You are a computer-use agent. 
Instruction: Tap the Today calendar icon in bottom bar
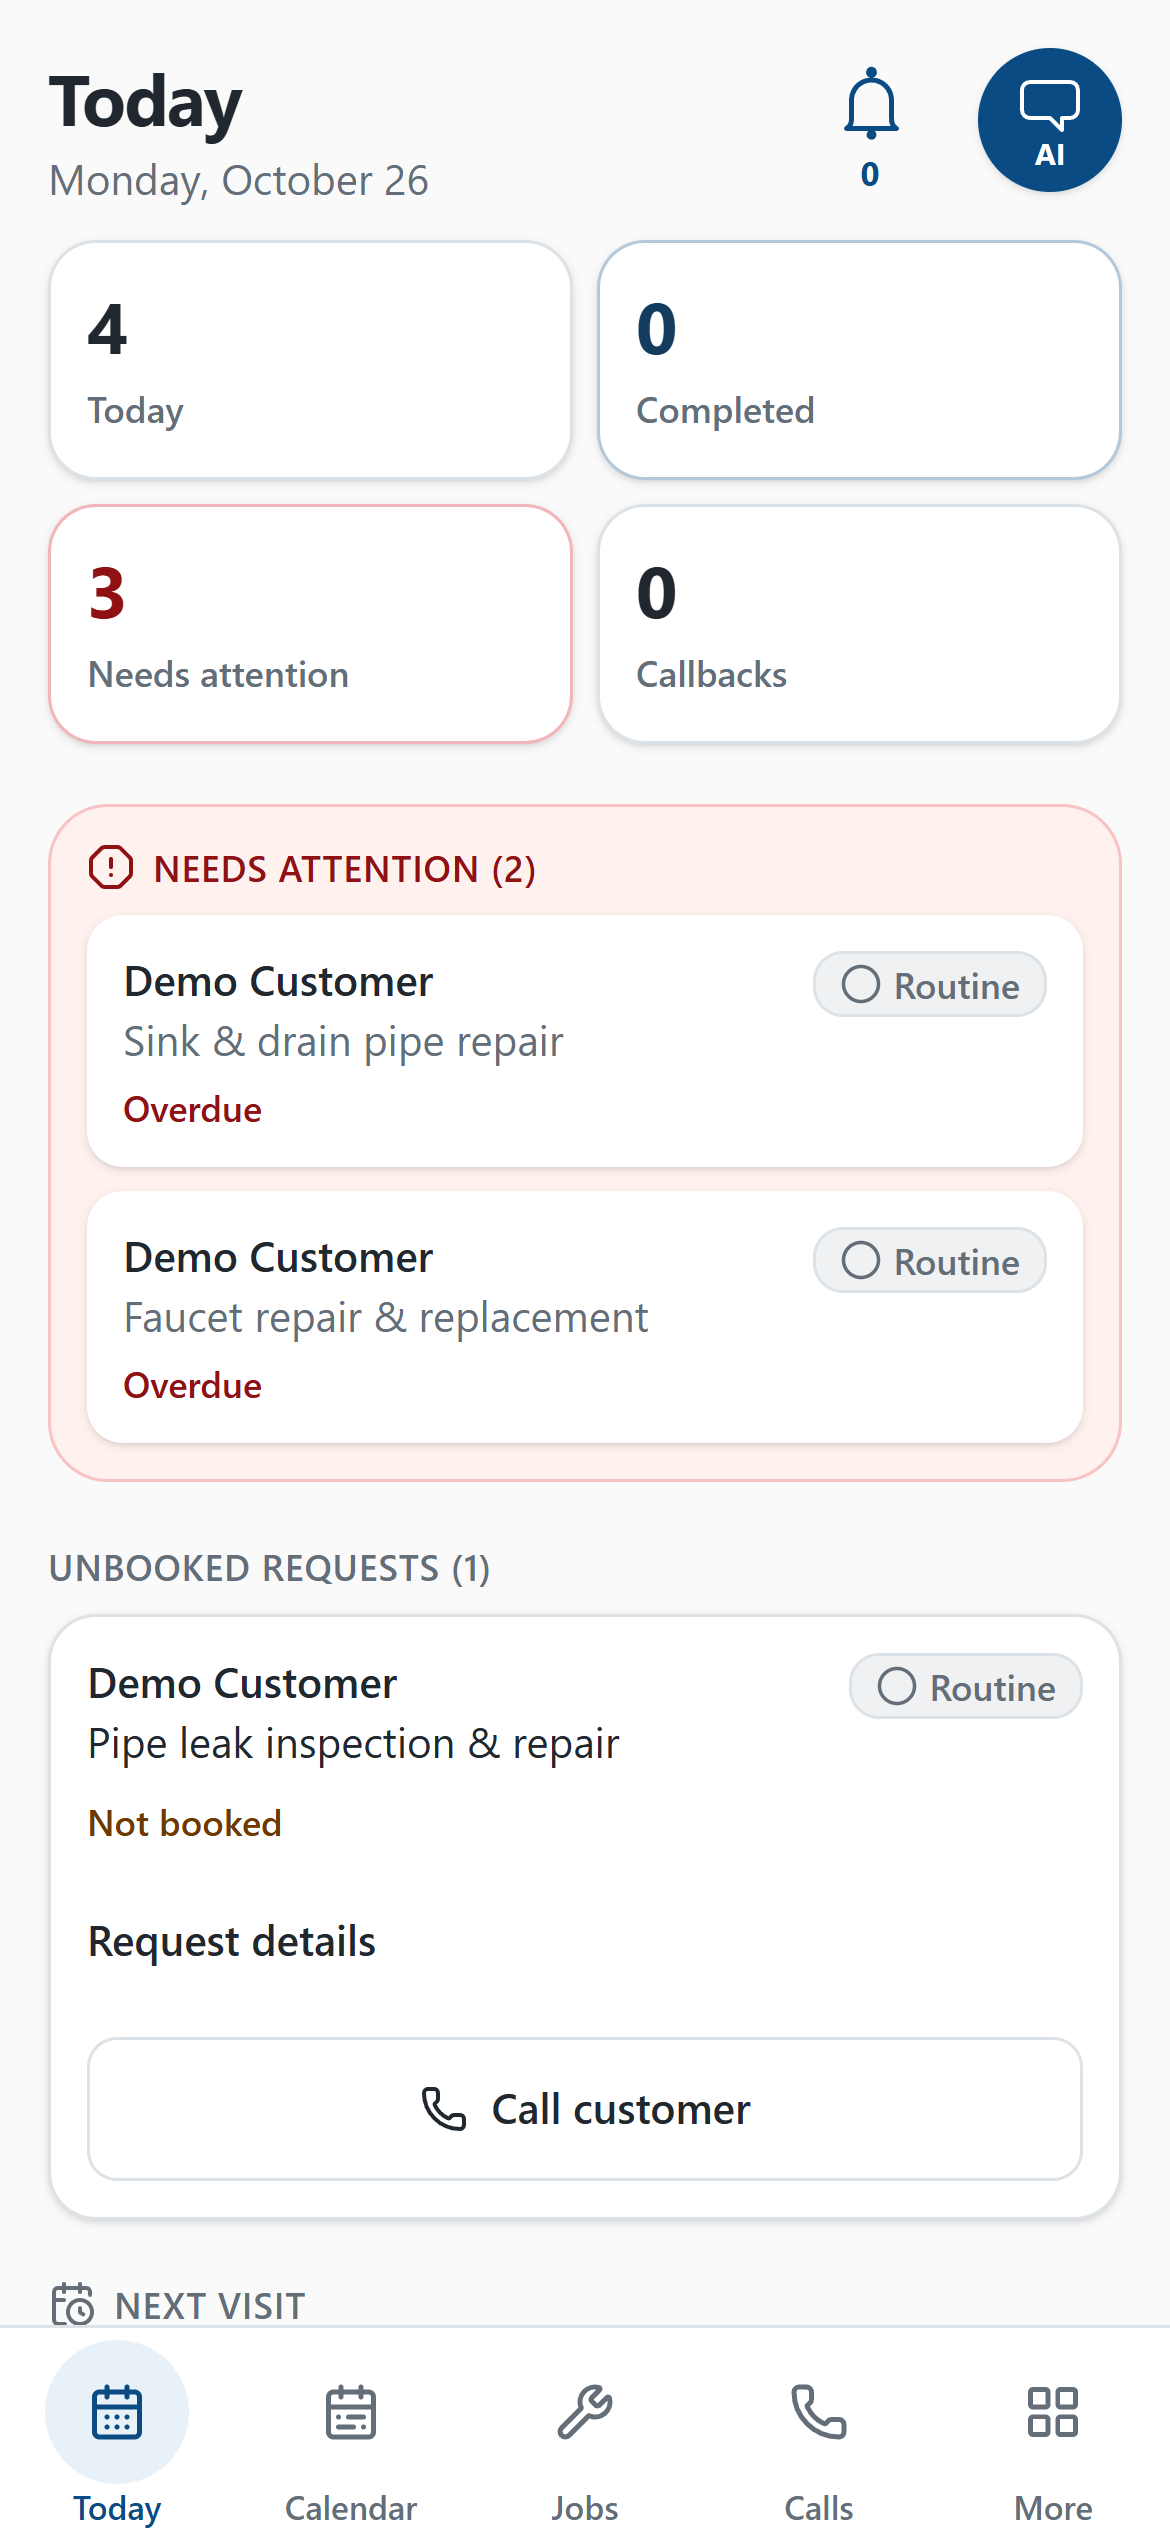coord(117,2412)
